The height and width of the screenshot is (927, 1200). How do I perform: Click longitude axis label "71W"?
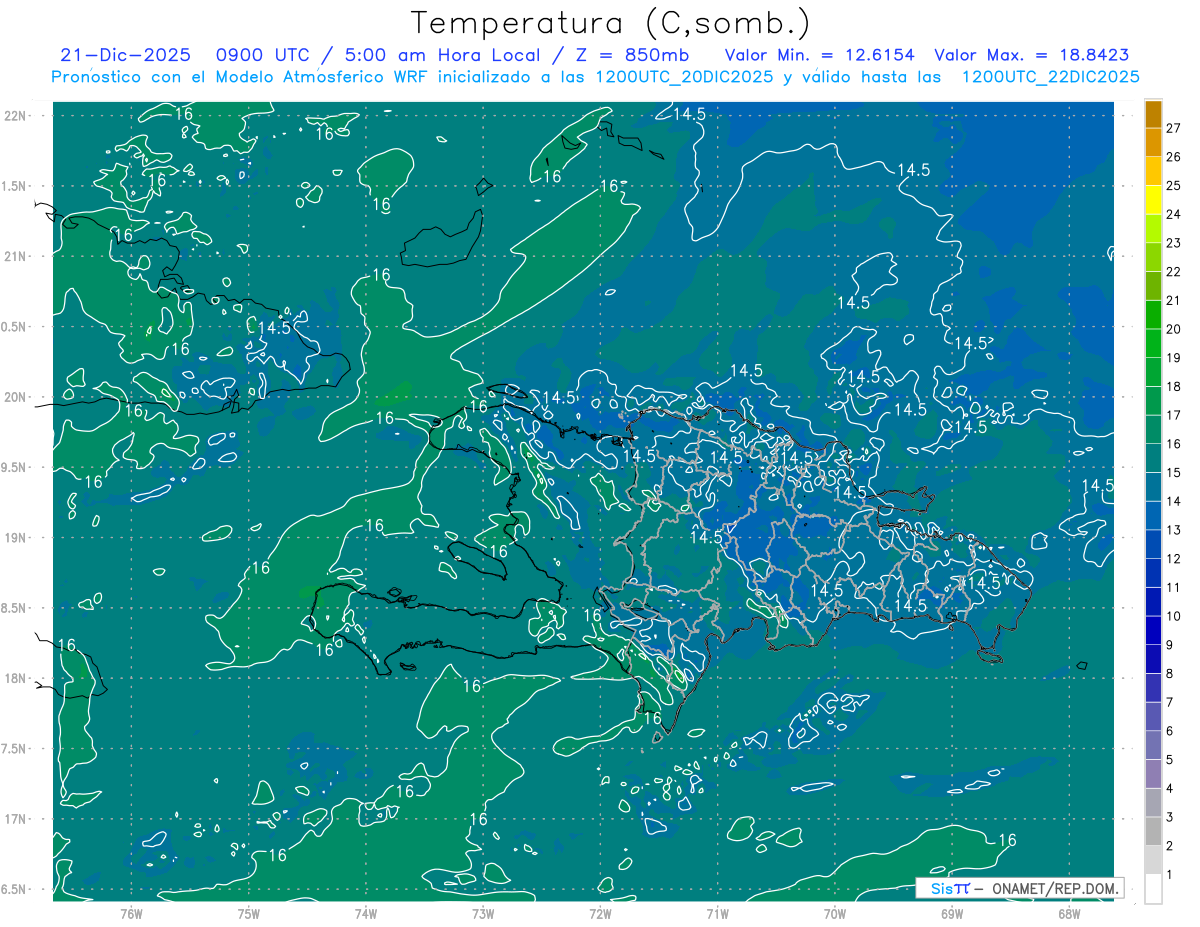[717, 912]
